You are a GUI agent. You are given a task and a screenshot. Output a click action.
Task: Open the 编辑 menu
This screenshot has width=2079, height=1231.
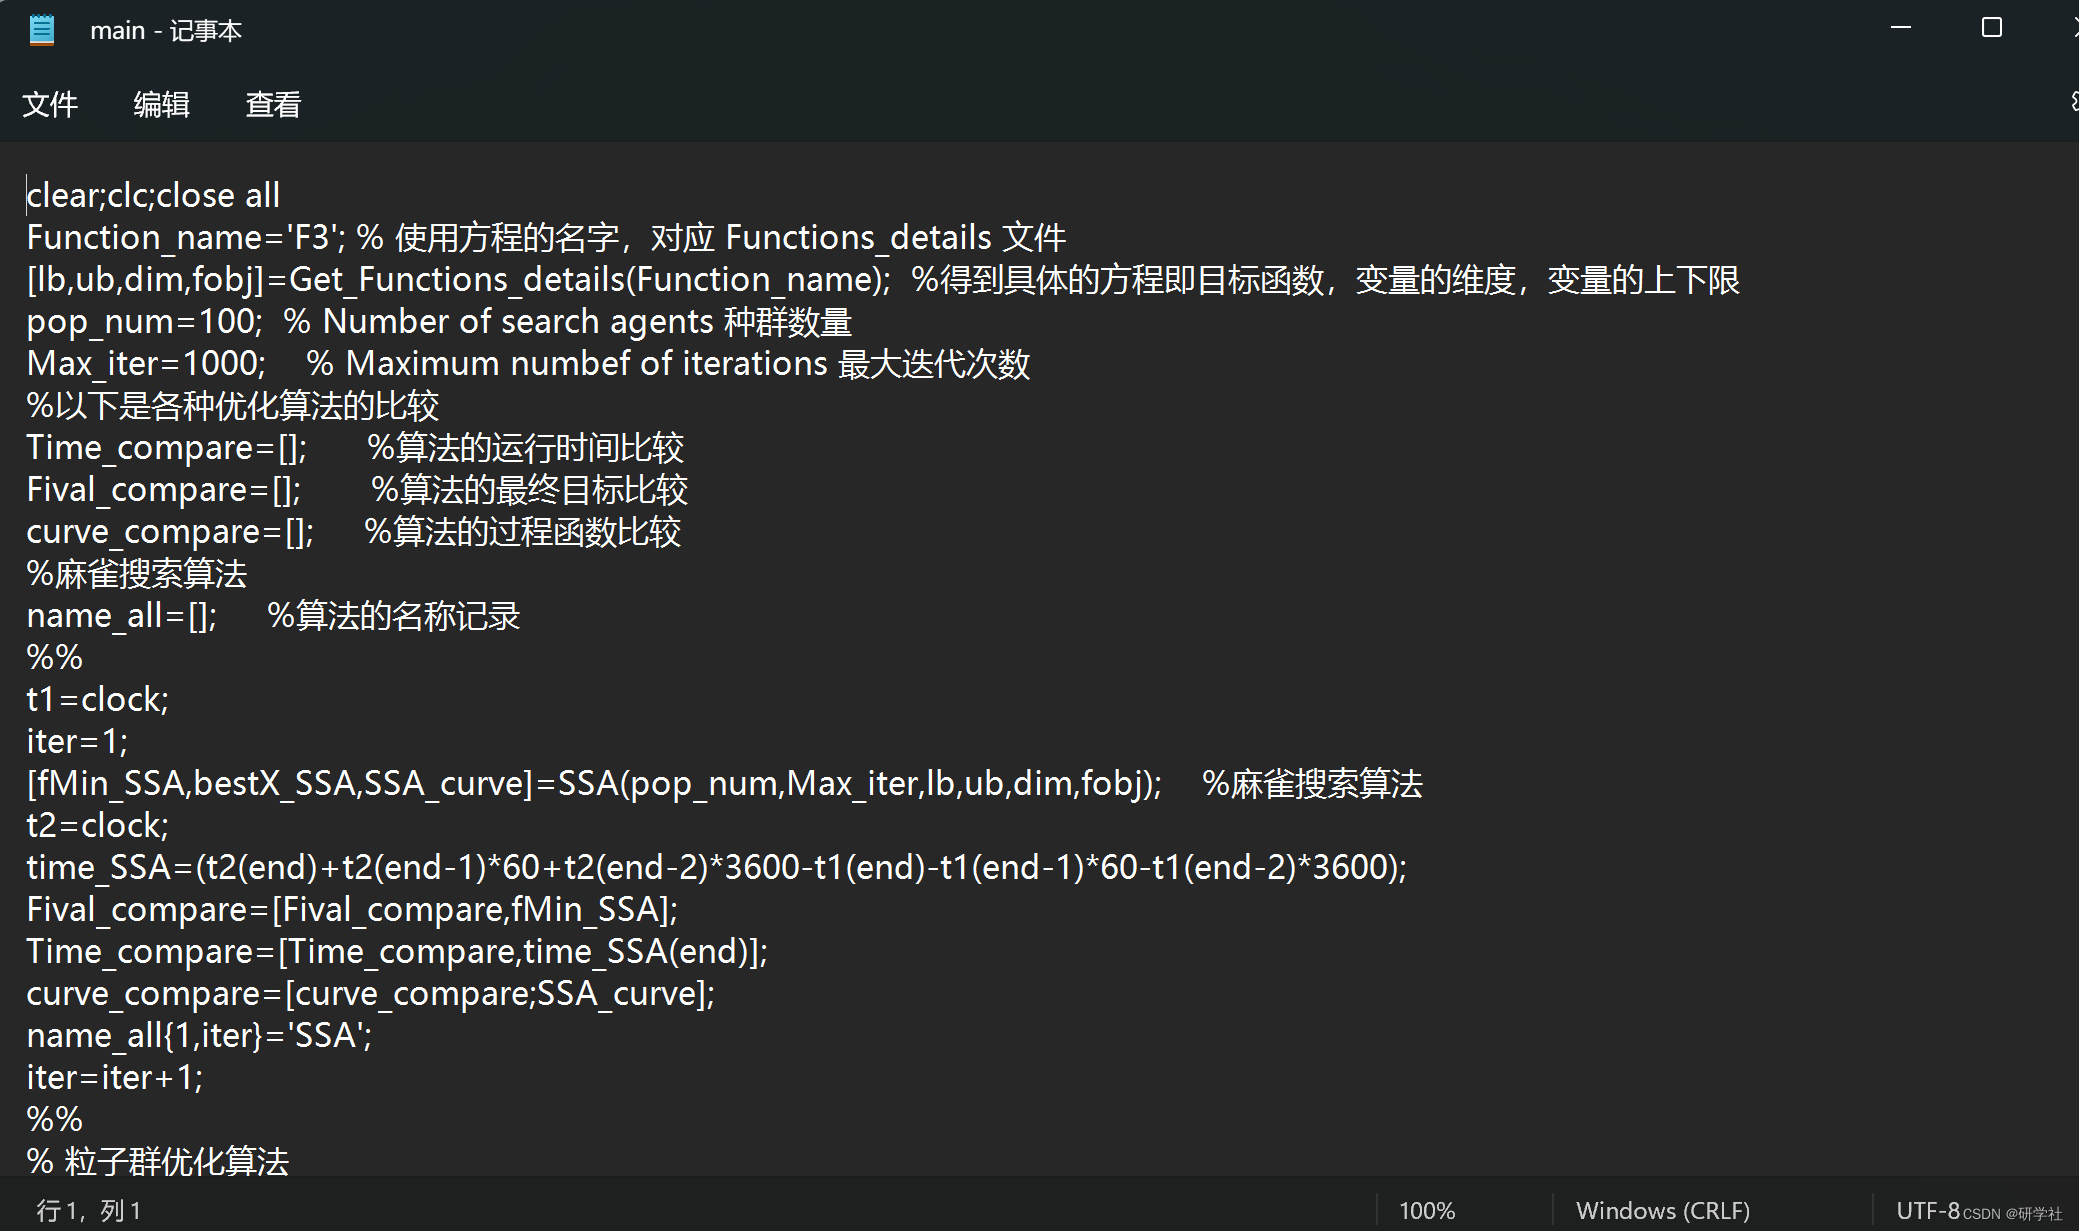pyautogui.click(x=162, y=104)
